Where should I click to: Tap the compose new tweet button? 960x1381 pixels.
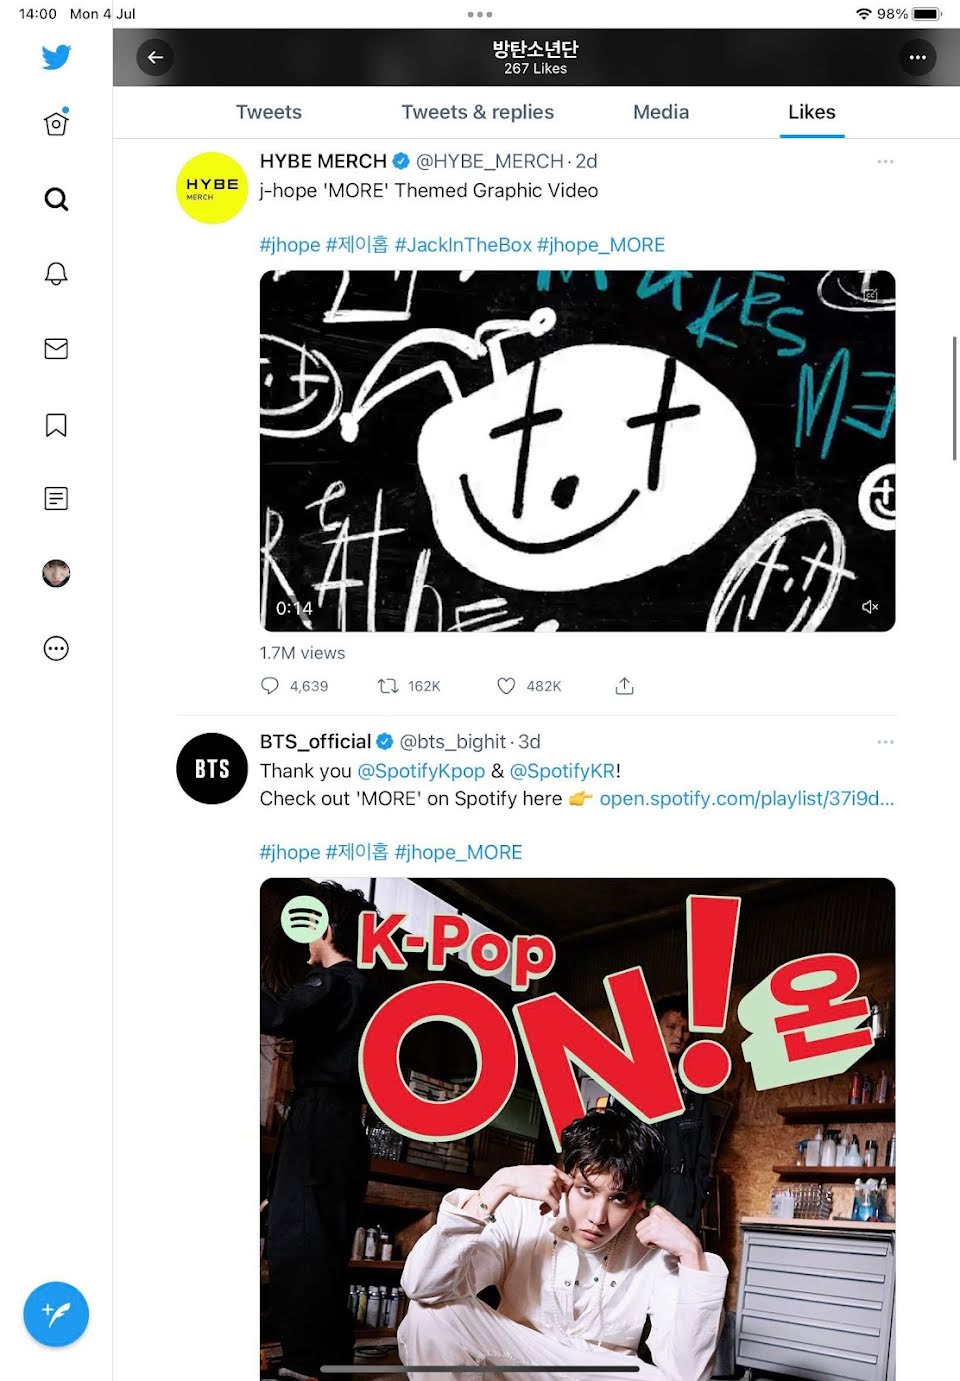click(x=56, y=1313)
